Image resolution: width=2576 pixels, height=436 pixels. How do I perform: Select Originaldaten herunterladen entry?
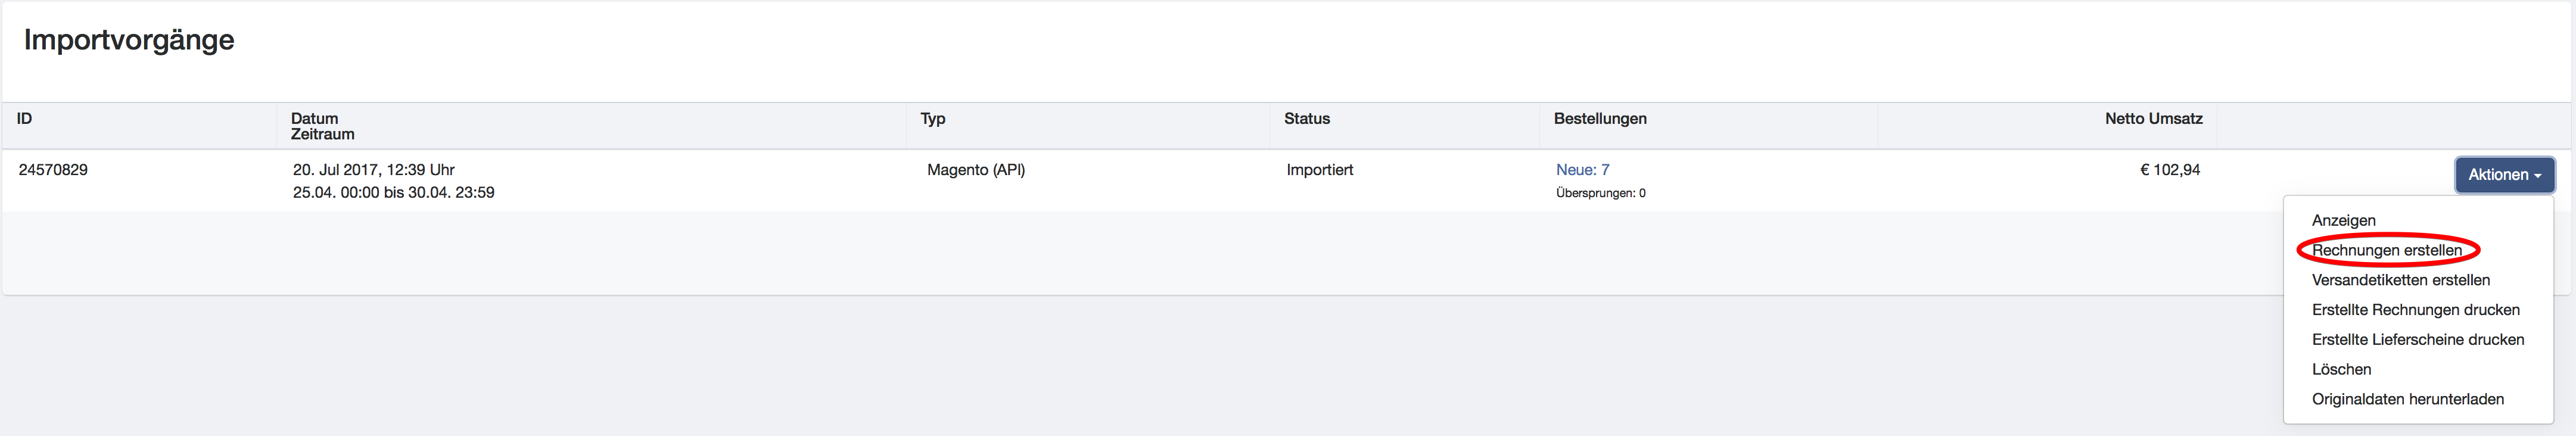pyautogui.click(x=2407, y=399)
